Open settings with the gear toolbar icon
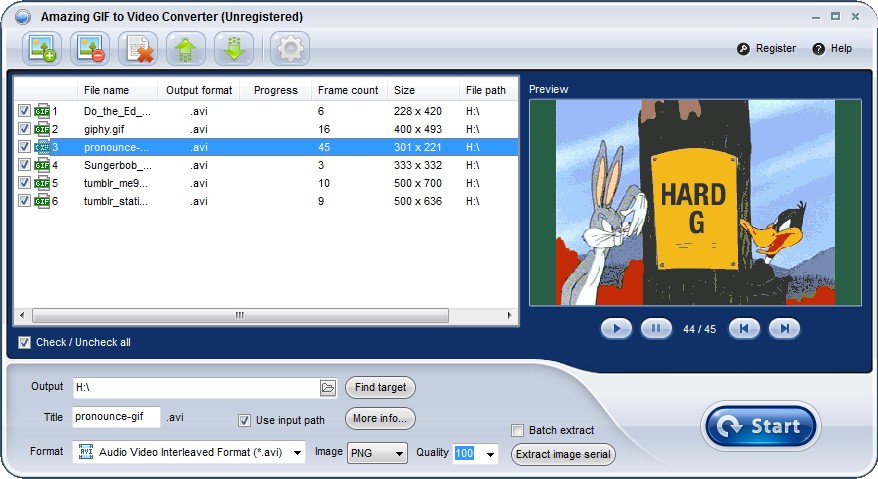 point(290,49)
